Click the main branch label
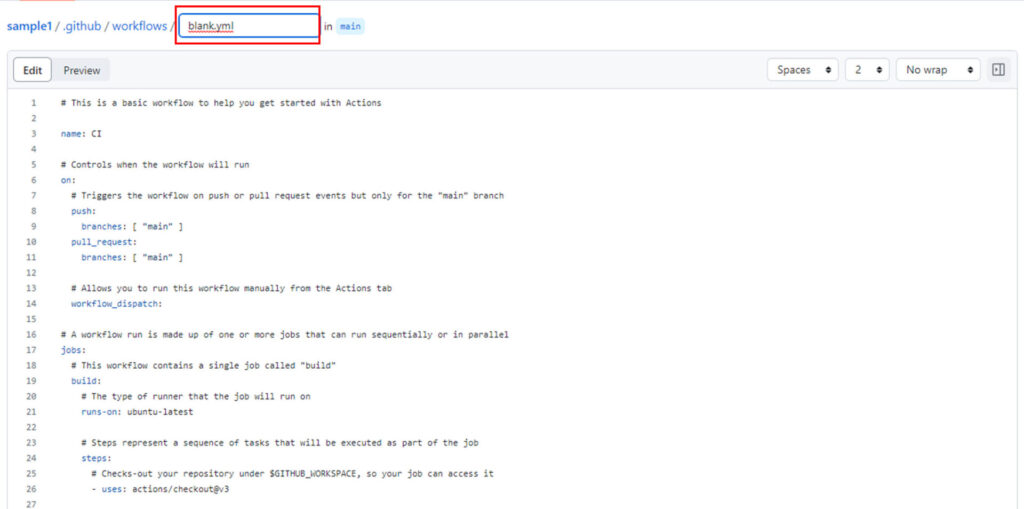1024x509 pixels. pyautogui.click(x=350, y=26)
